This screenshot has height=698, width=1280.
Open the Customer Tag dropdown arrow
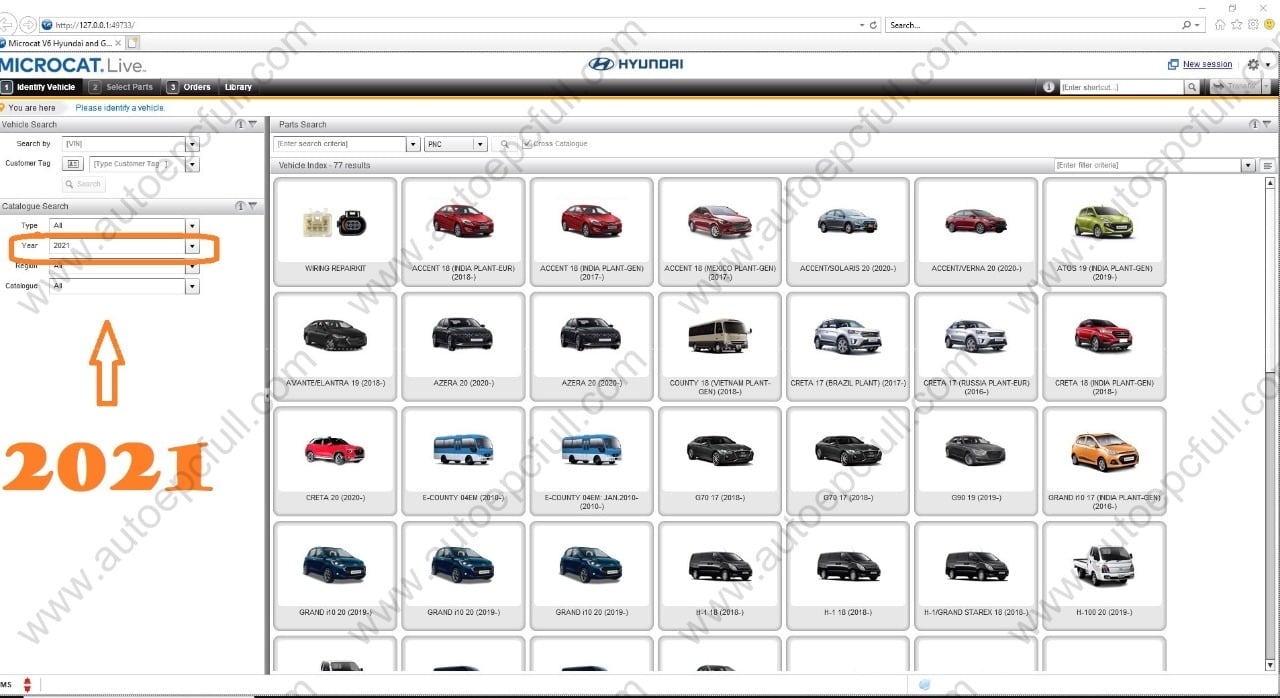192,164
